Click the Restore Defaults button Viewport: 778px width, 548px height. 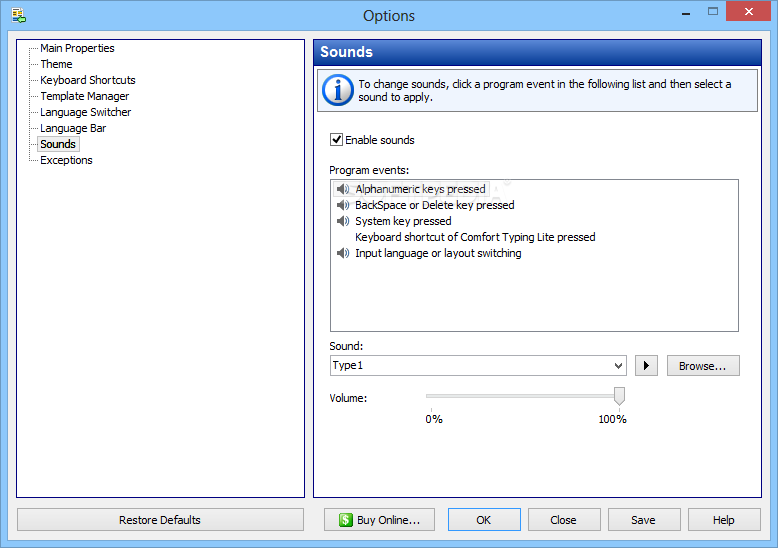click(160, 520)
